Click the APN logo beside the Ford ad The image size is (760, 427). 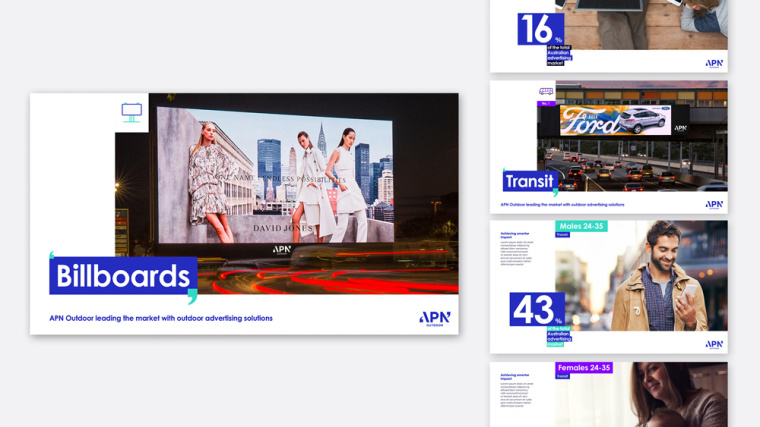click(680, 128)
